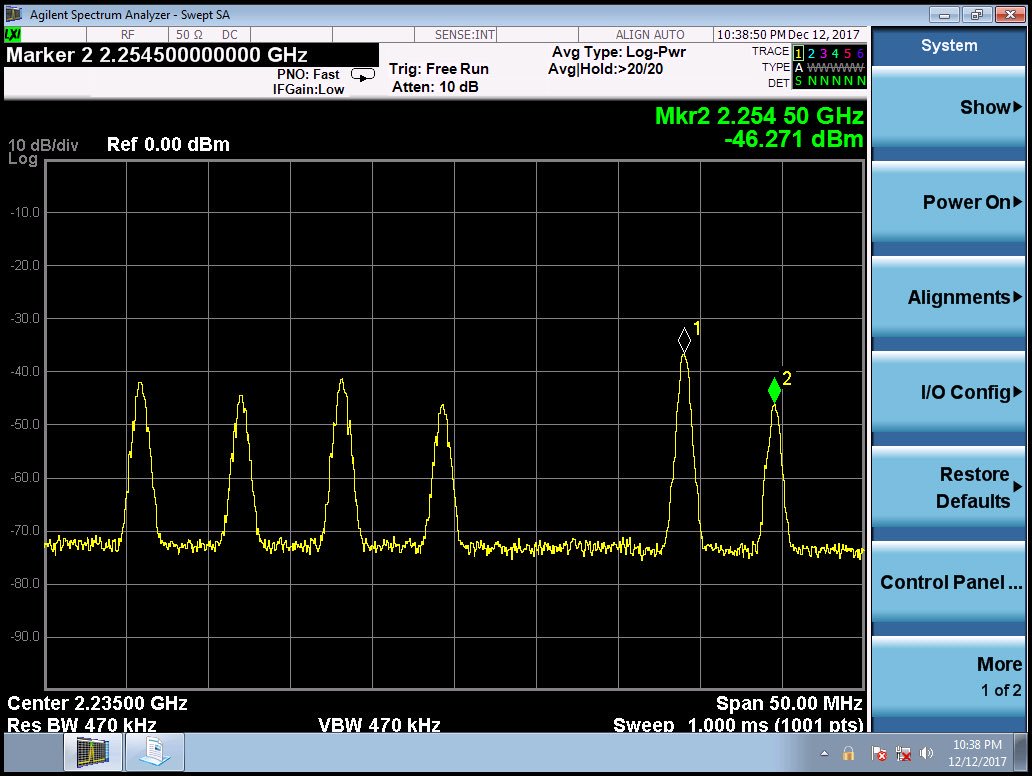The image size is (1032, 776).
Task: Go to More 1 of 2 page
Action: pos(949,676)
